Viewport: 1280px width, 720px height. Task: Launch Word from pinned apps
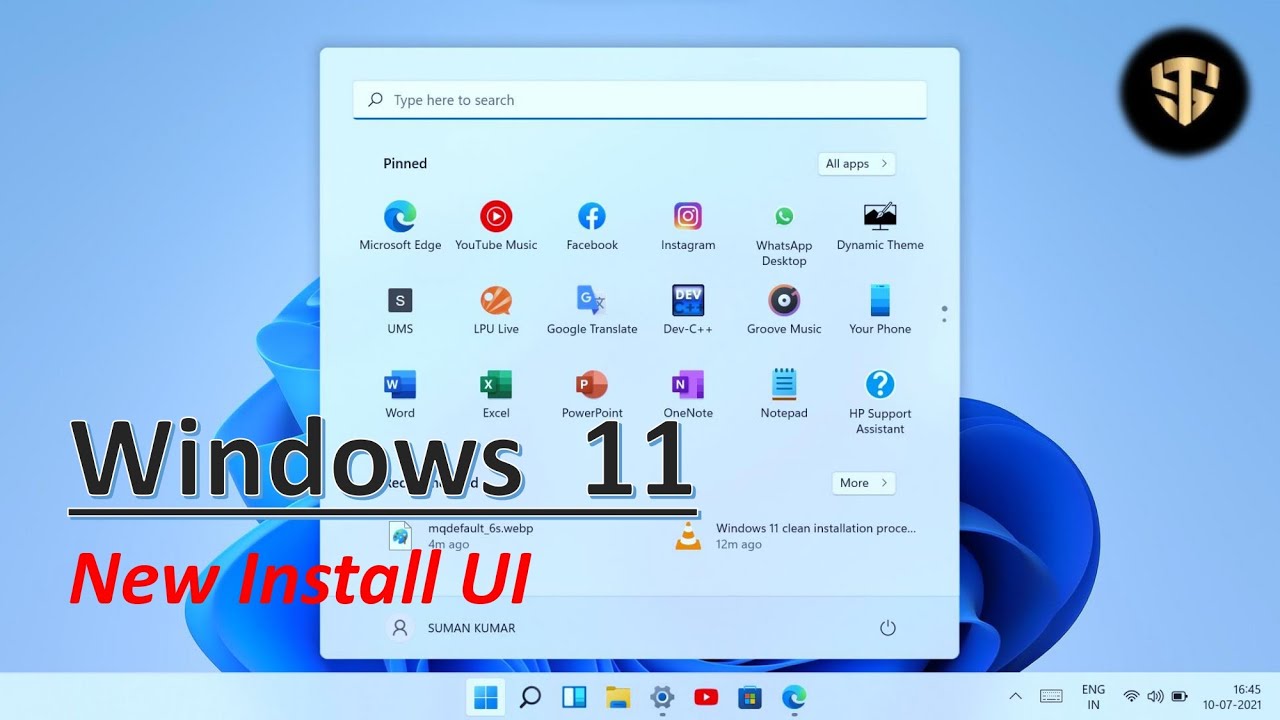tap(400, 395)
